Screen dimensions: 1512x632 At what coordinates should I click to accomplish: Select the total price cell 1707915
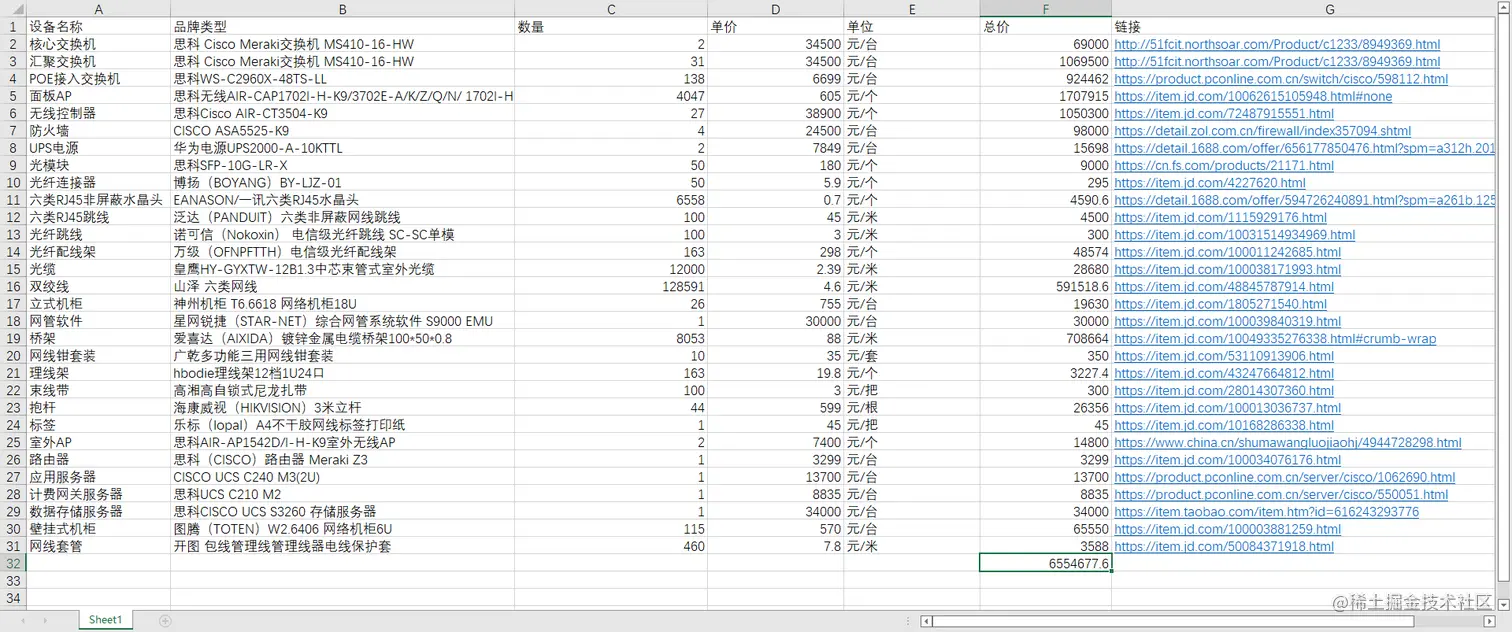[x=1045, y=96]
